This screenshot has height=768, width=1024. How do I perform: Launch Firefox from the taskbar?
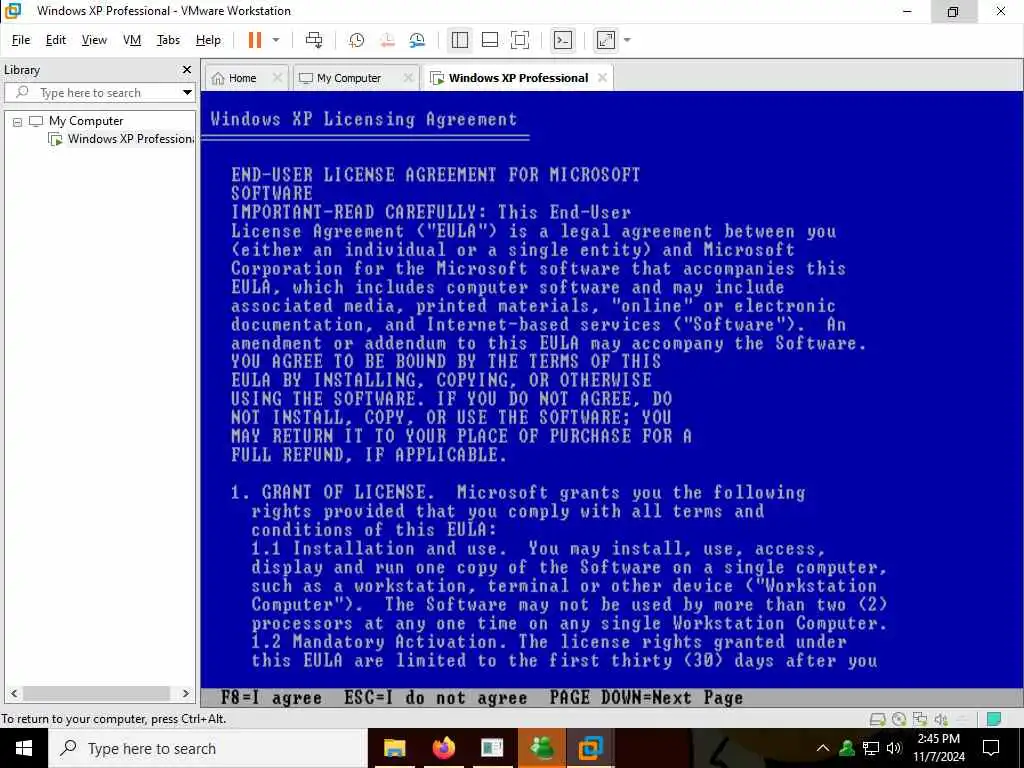point(443,748)
